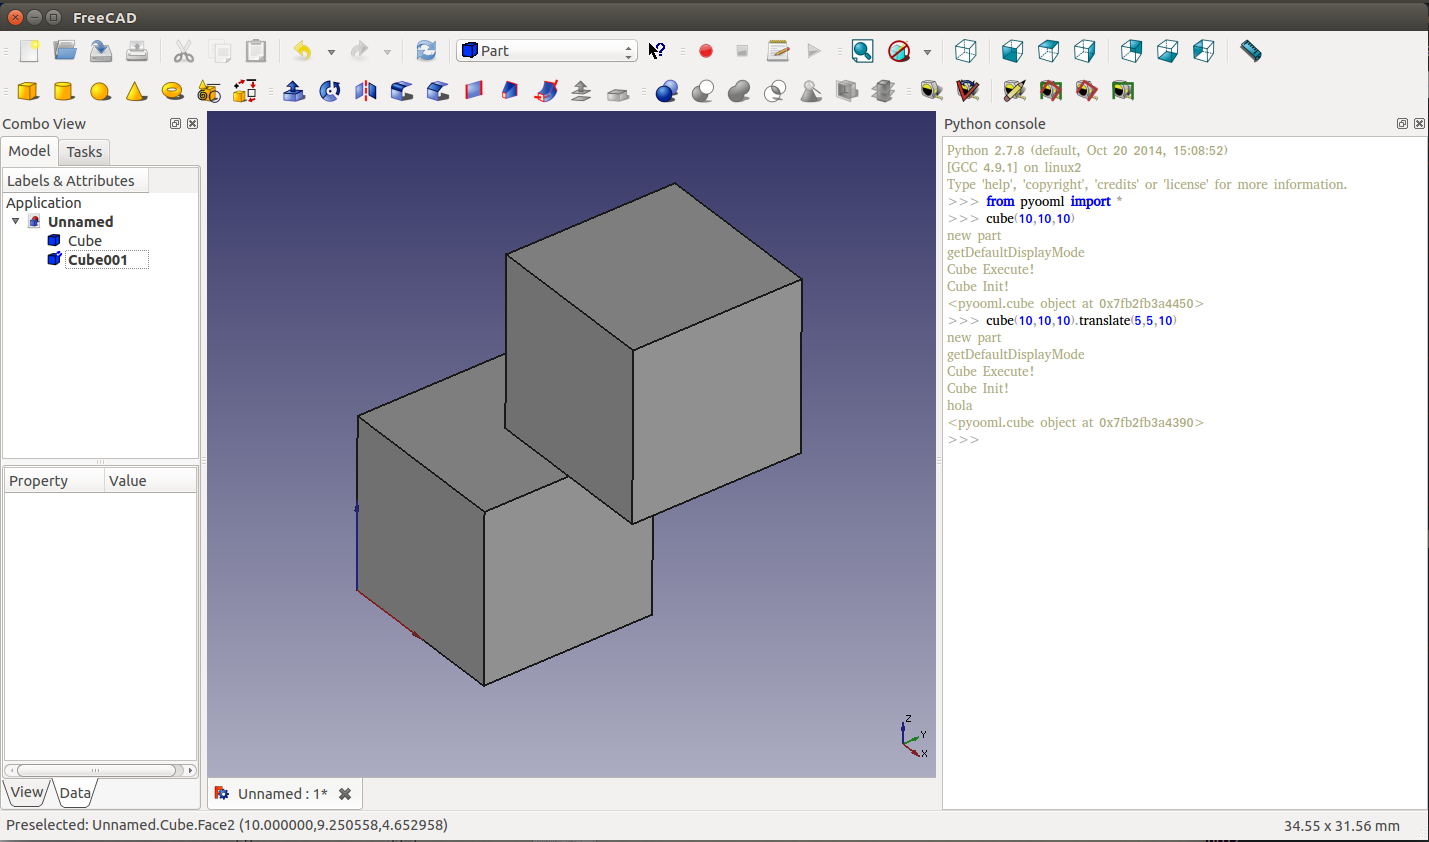Viewport: 1429px width, 842px height.
Task: Click the Boolean operation blue spheres icon
Action: [x=667, y=91]
